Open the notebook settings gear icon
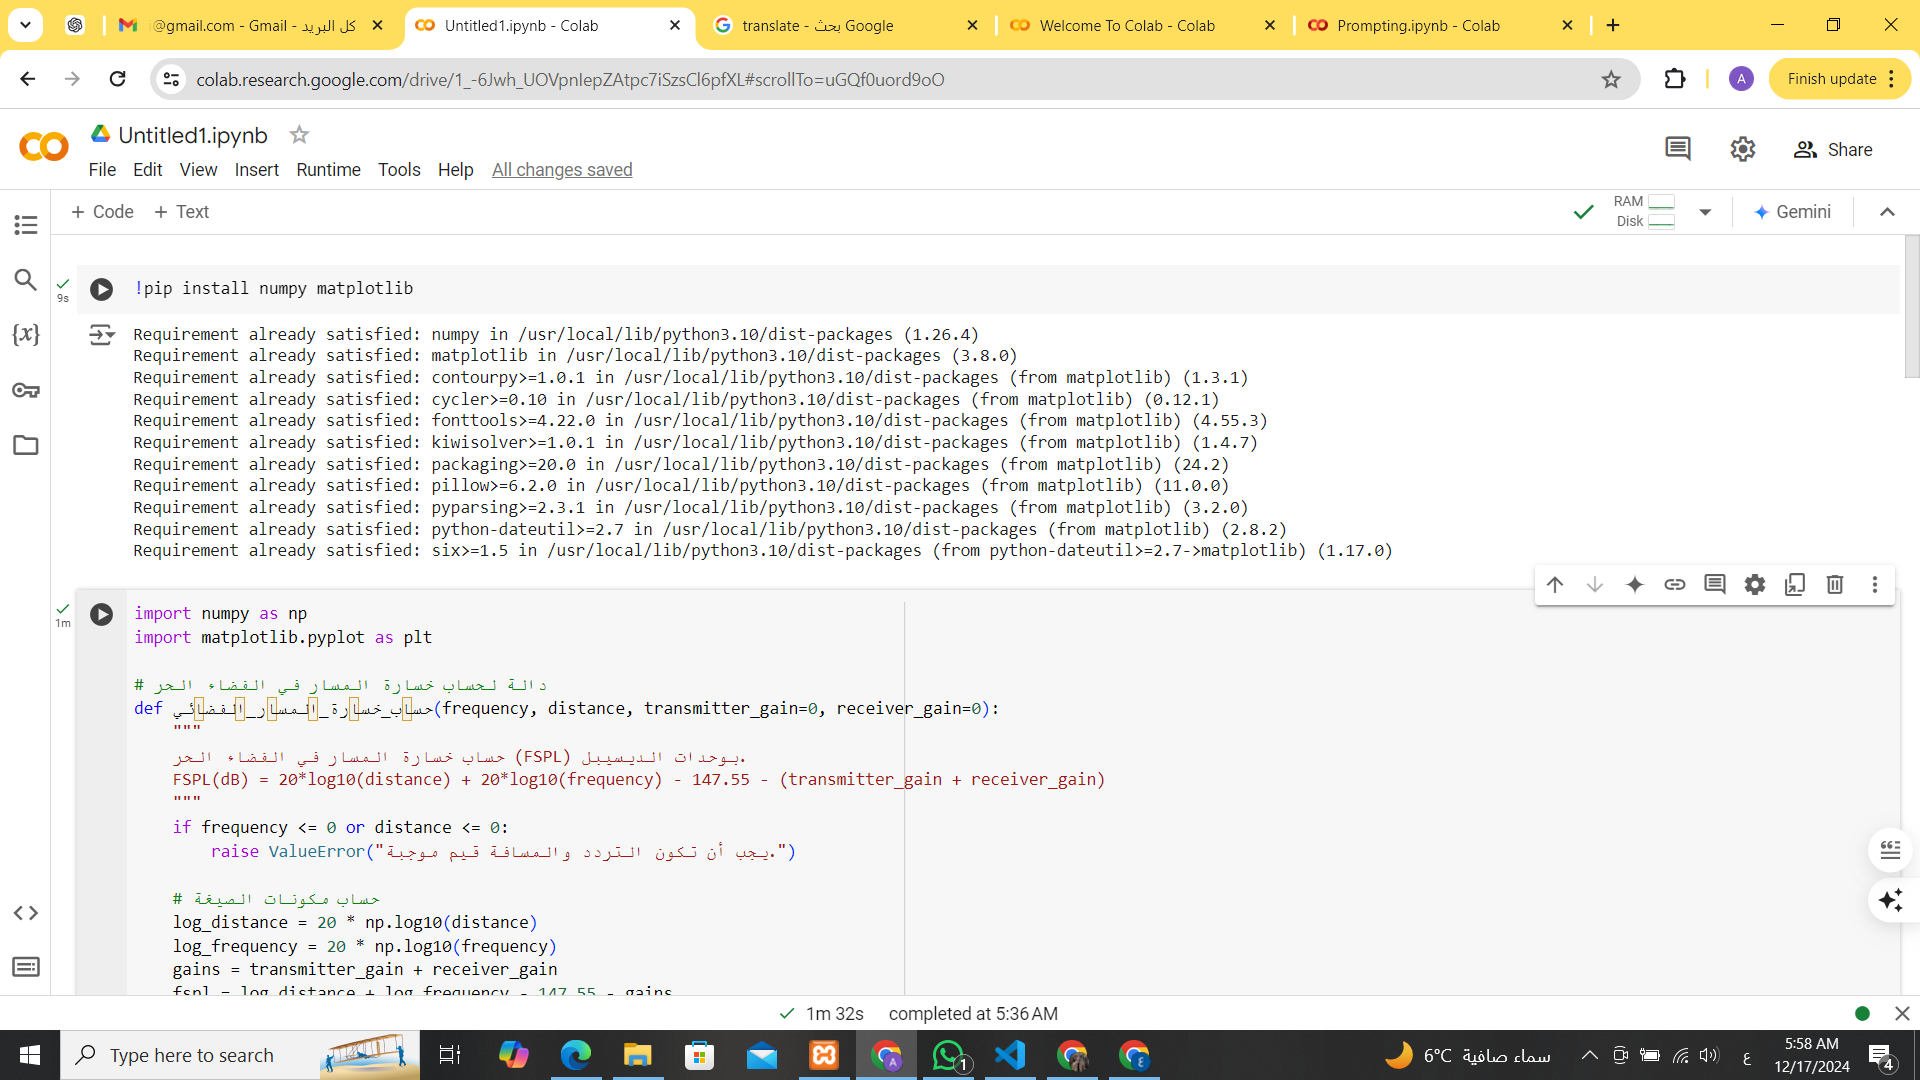Image resolution: width=1920 pixels, height=1080 pixels. tap(1743, 150)
